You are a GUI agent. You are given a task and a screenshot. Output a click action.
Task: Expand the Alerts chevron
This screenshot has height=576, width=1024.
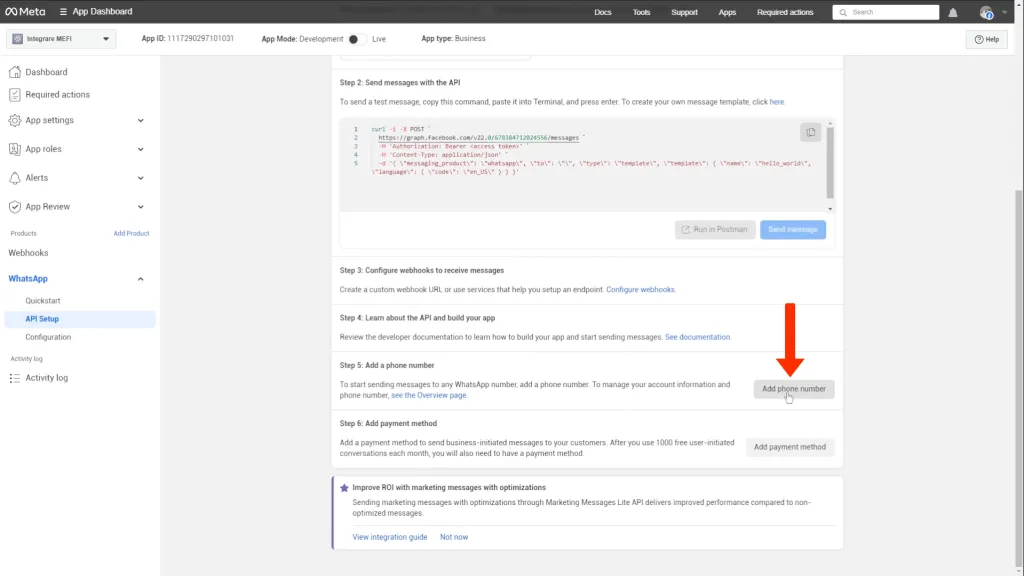[140, 178]
